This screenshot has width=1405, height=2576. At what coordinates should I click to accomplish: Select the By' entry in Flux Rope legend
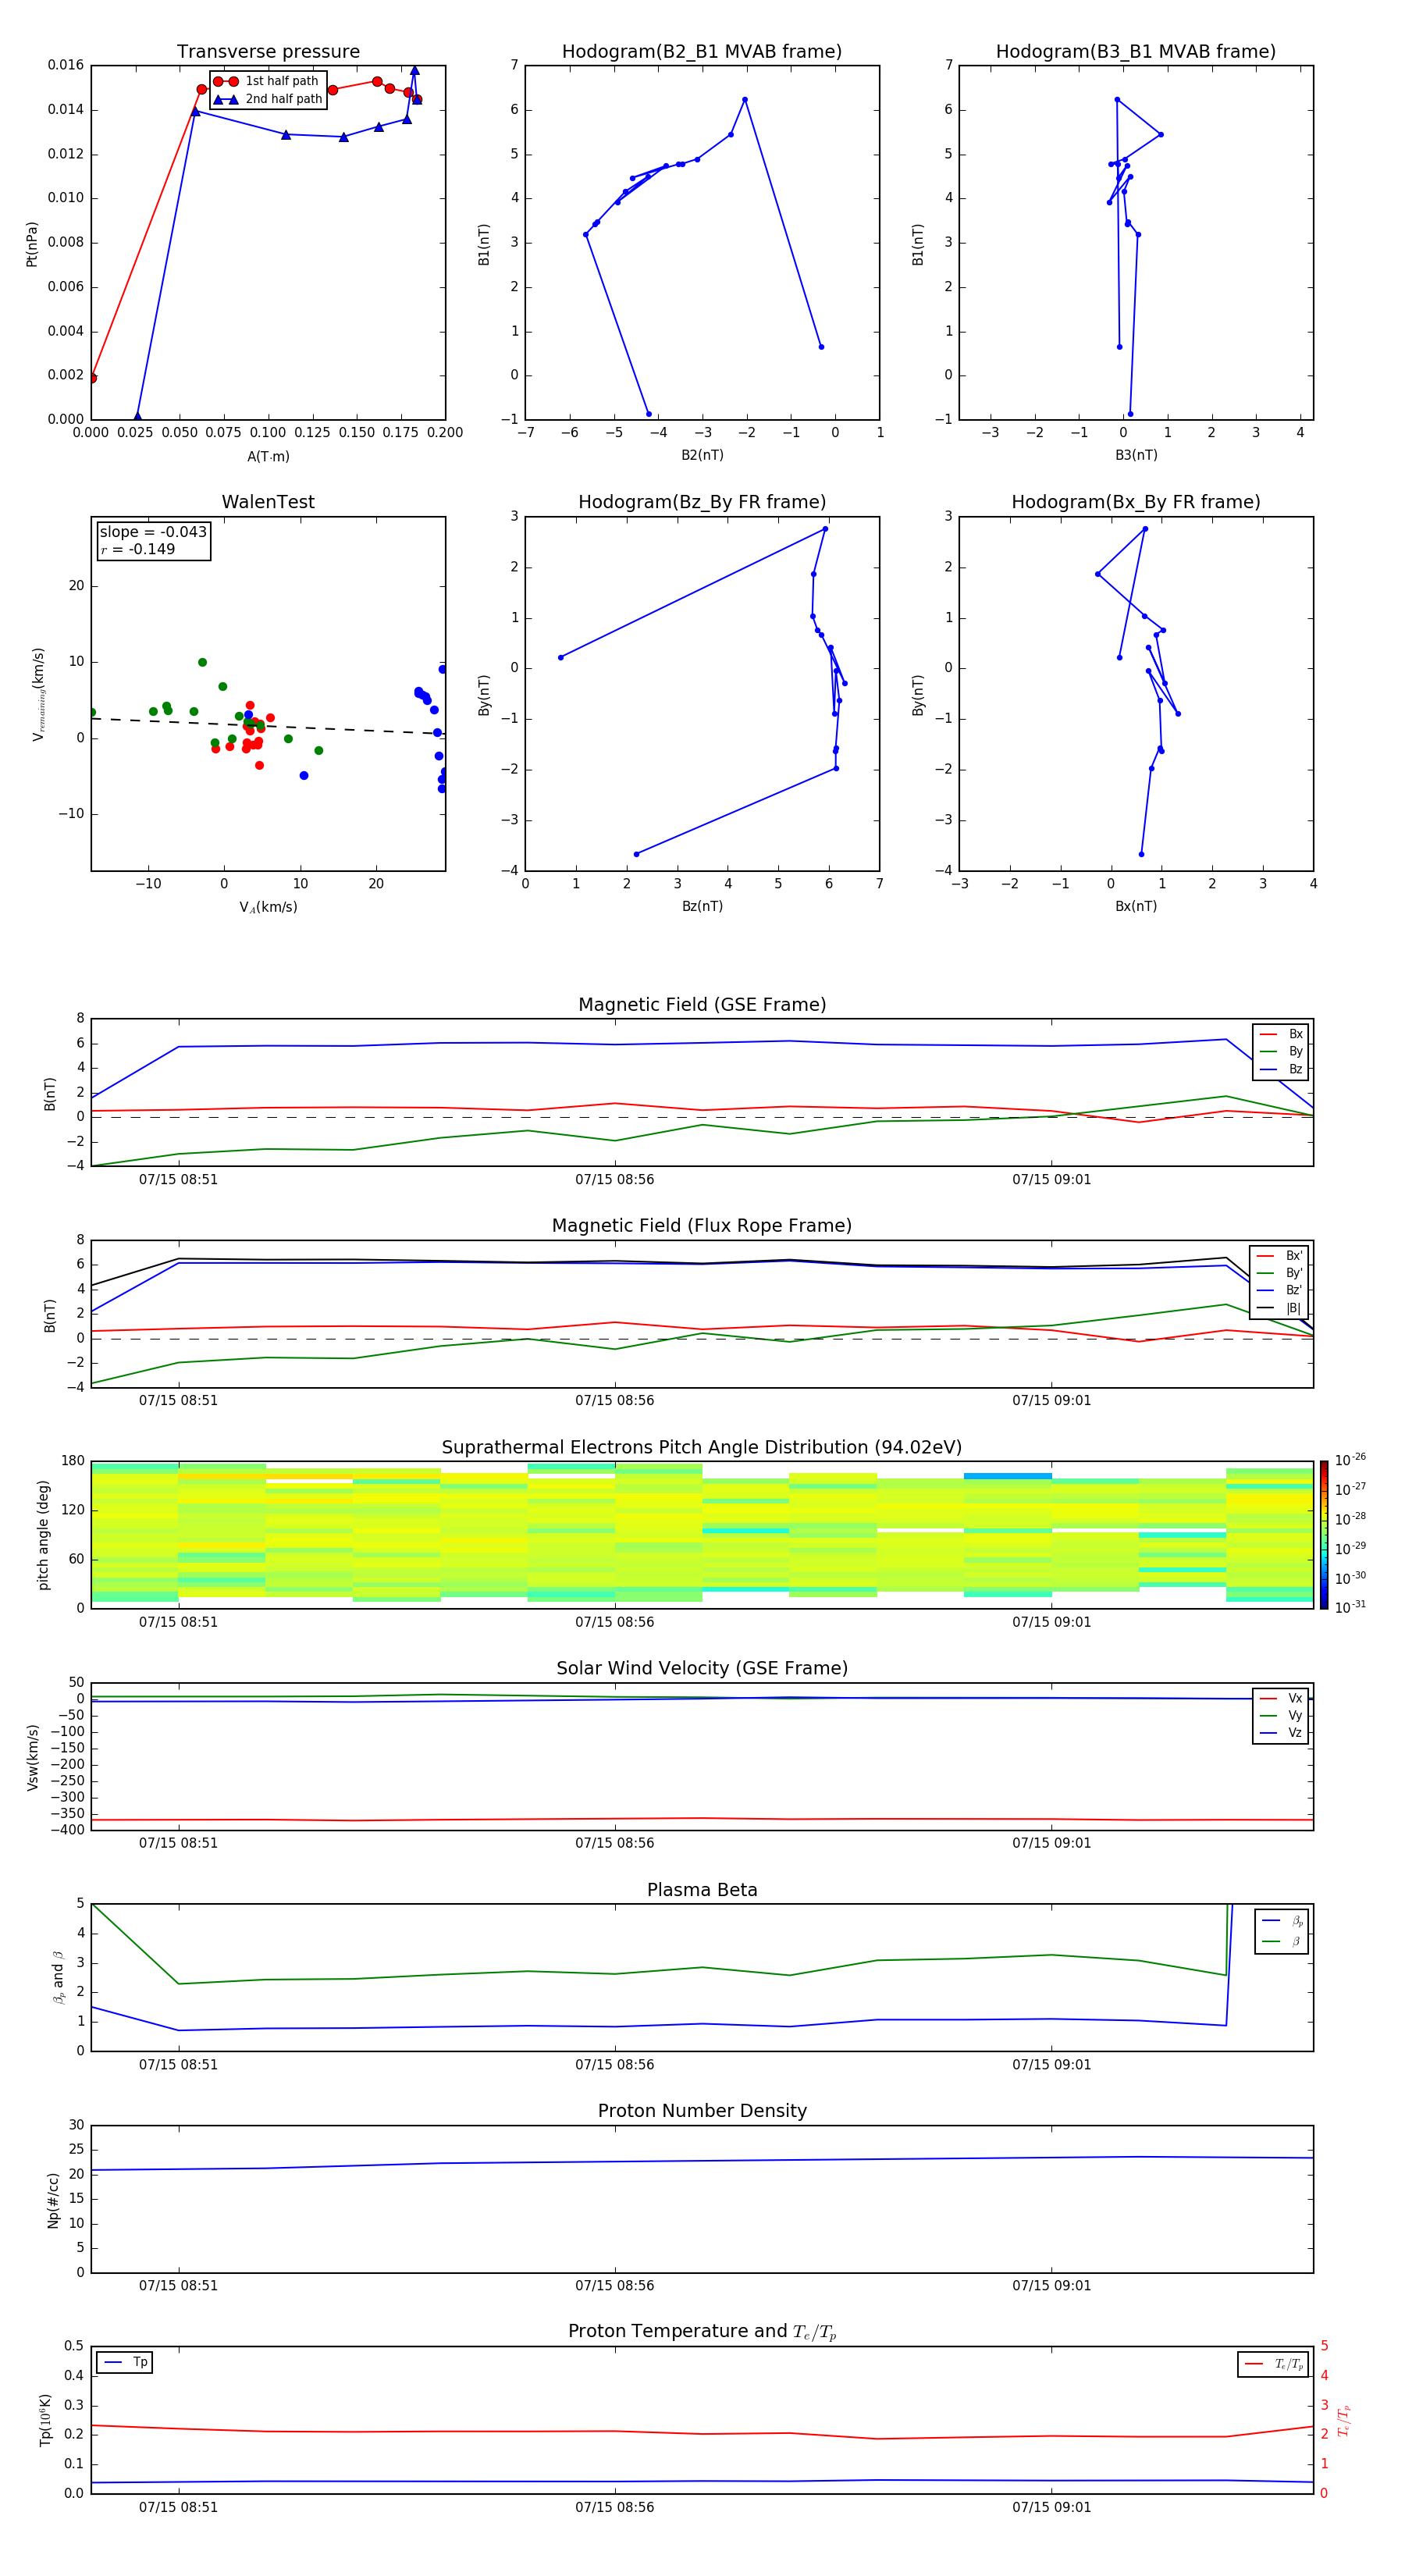[x=1279, y=1273]
